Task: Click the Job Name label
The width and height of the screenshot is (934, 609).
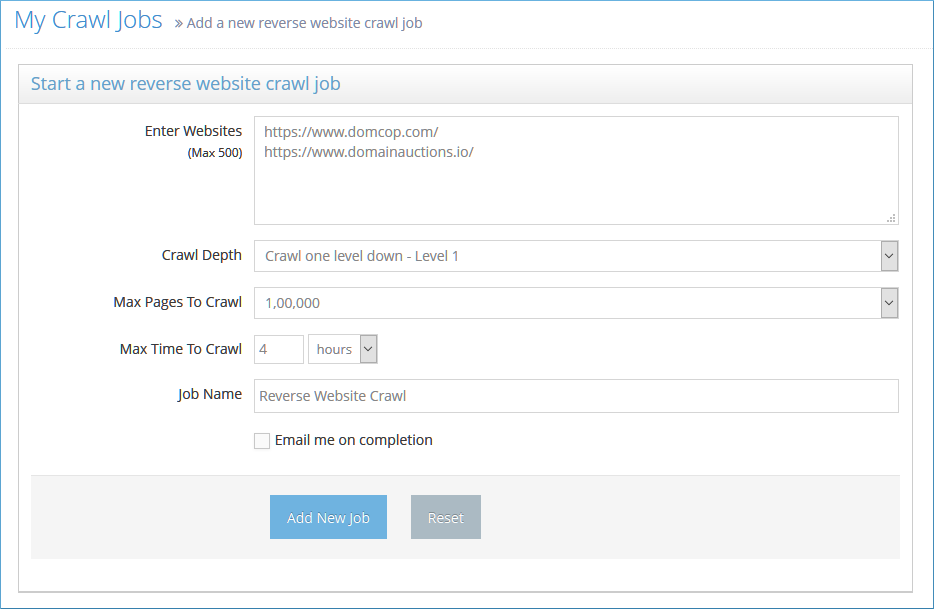Action: [x=210, y=394]
